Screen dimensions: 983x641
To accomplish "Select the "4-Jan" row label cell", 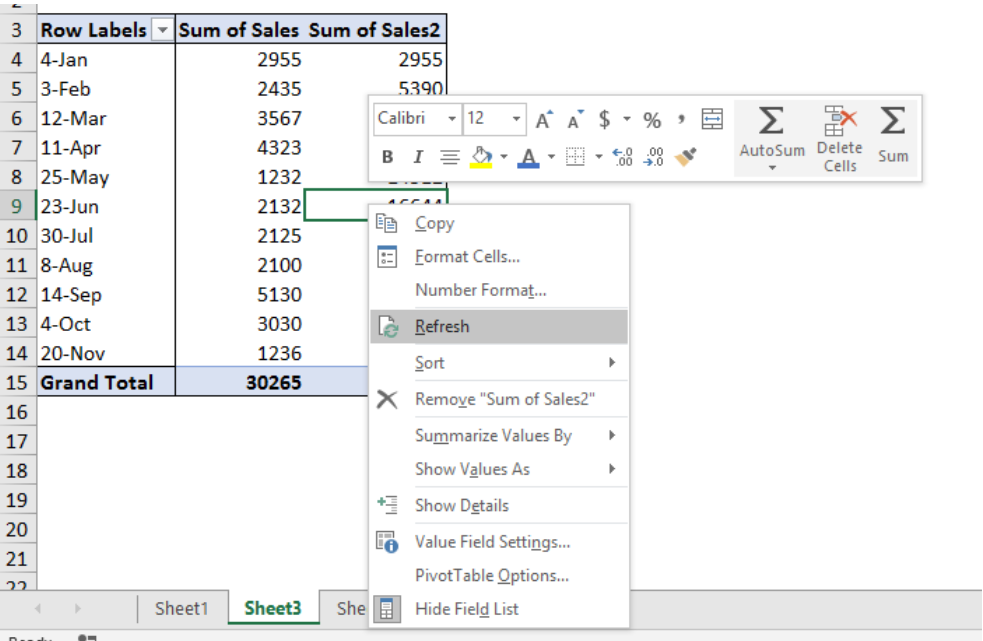I will pos(106,60).
